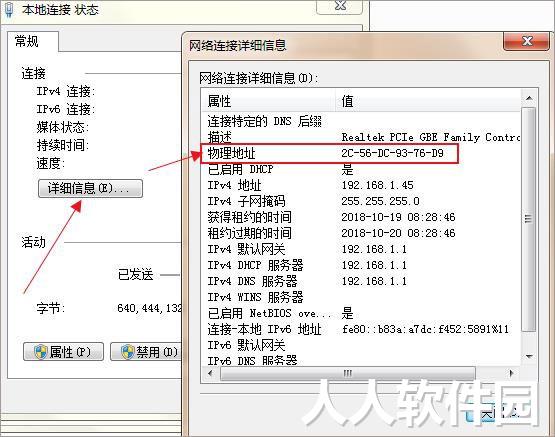Close the 网络连接详细信息 dialog
Image resolution: width=555 pixels, height=437 pixels.
[x=526, y=41]
